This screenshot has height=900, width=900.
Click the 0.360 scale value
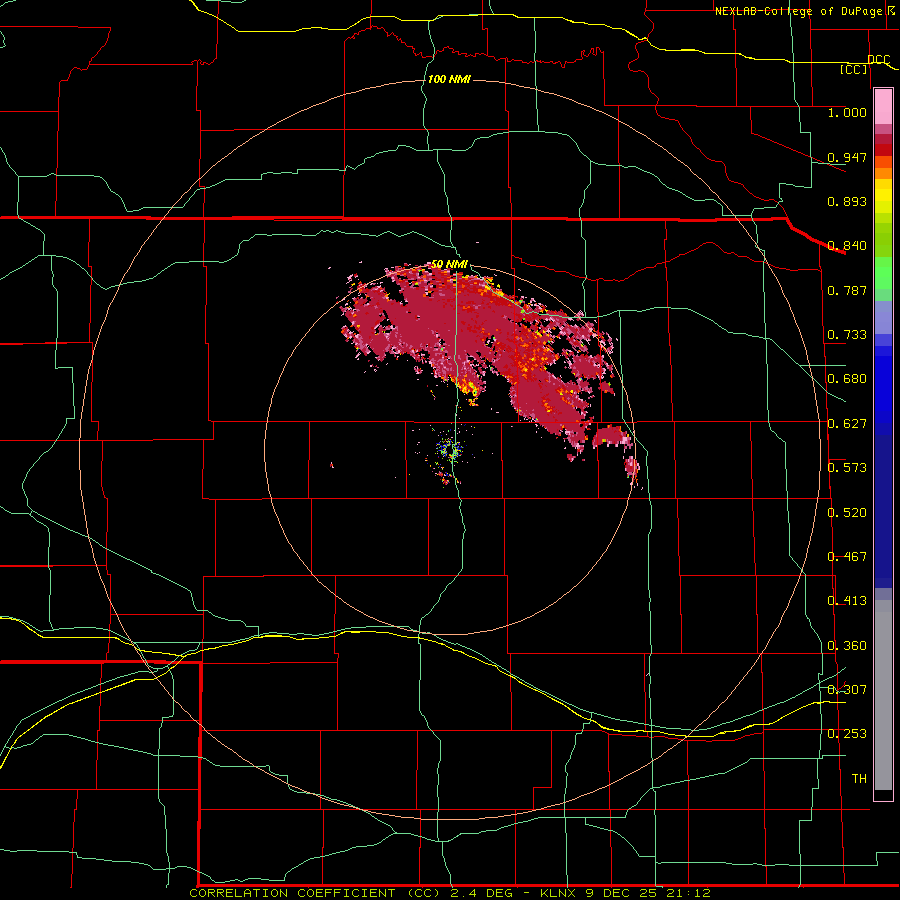coord(847,646)
